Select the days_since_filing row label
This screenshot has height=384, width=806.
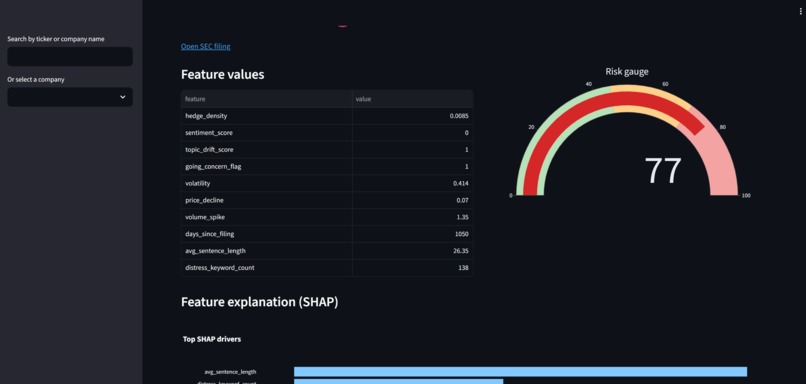210,234
